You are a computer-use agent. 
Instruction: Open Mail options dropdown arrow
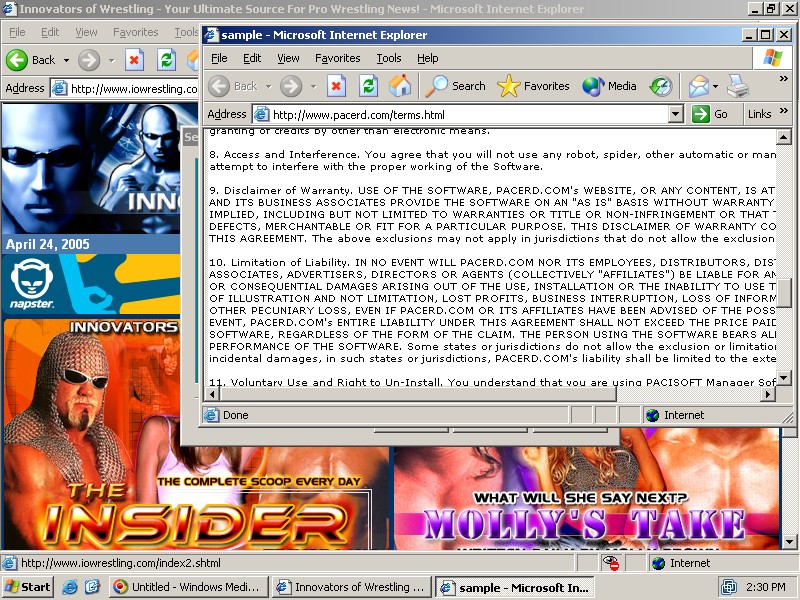point(715,86)
